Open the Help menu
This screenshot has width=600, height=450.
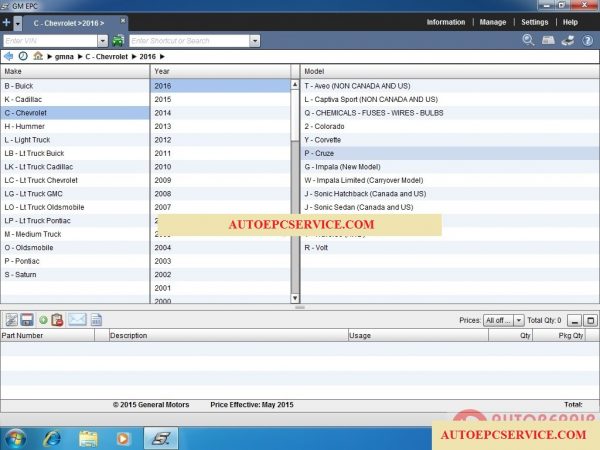coord(570,22)
